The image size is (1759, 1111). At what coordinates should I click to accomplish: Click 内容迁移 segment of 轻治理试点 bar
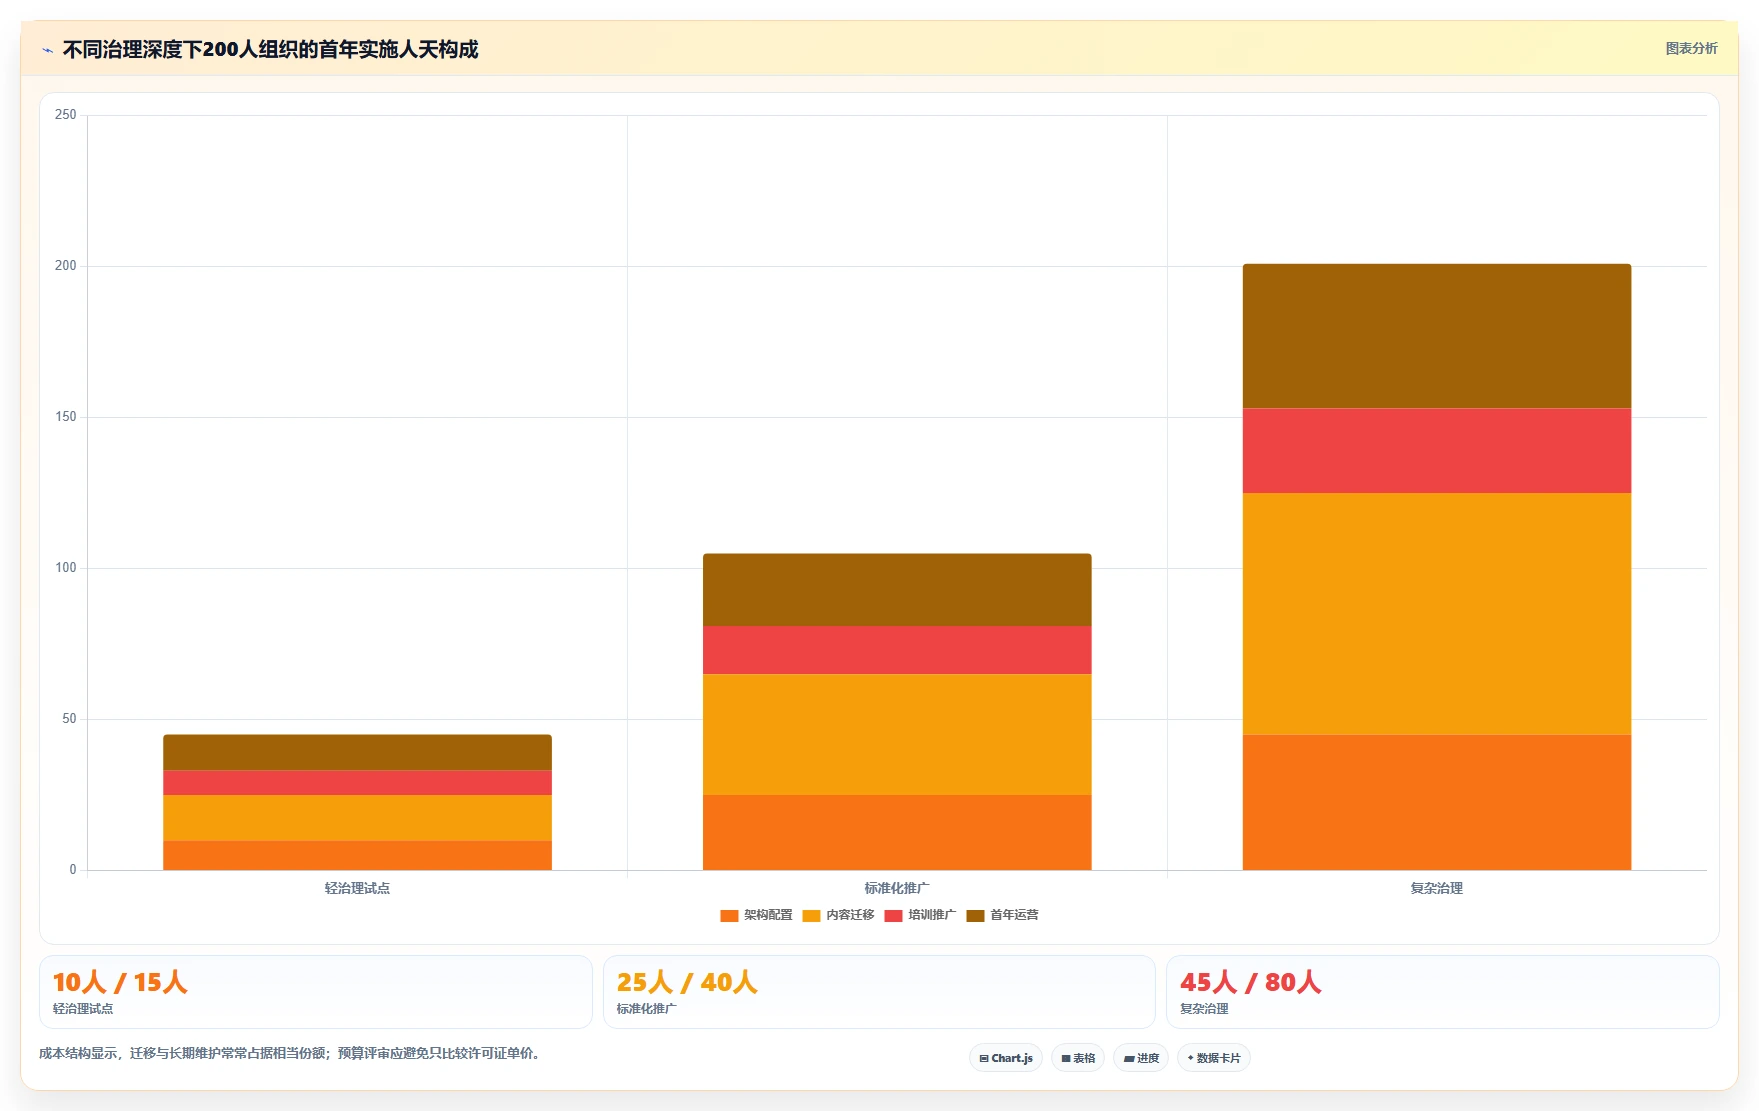pyautogui.click(x=357, y=817)
